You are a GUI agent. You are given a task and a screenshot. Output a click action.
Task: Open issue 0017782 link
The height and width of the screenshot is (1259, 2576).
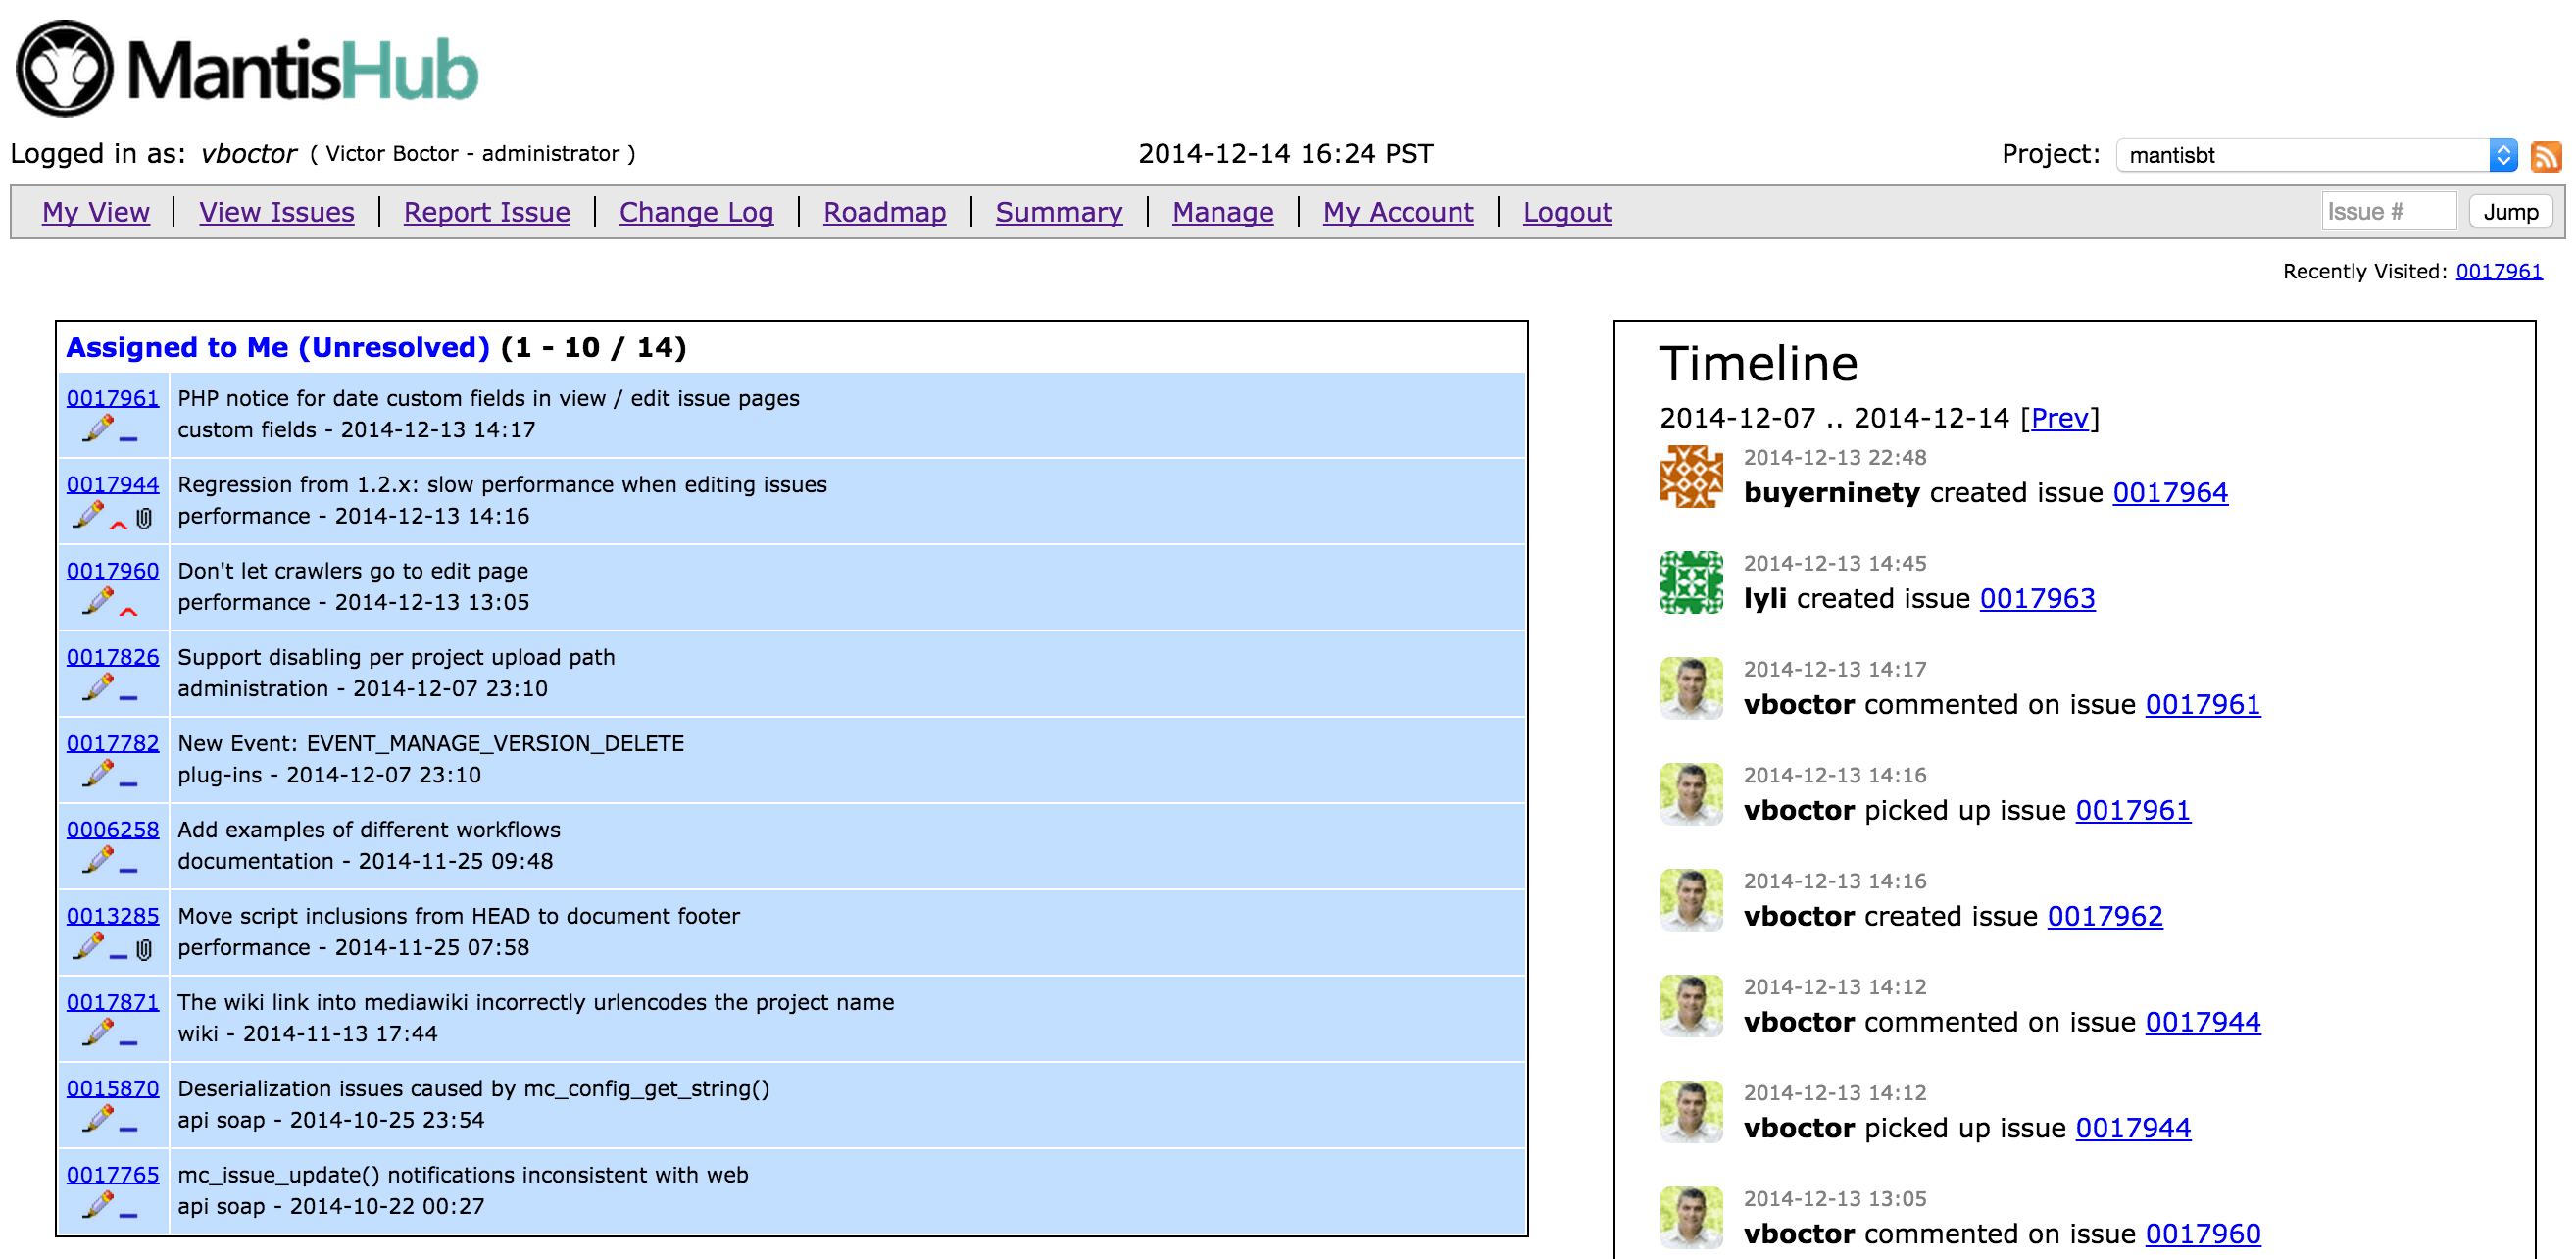tap(113, 743)
